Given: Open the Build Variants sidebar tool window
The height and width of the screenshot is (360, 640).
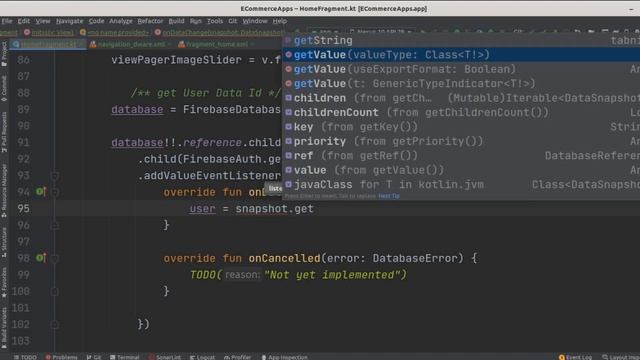Looking at the screenshot, I should [x=4, y=328].
